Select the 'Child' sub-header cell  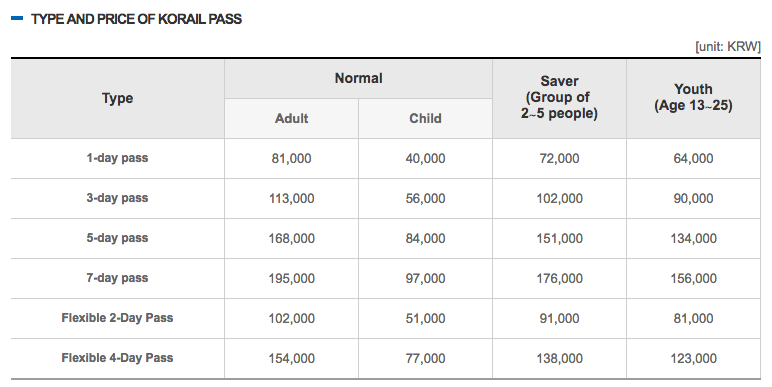pyautogui.click(x=425, y=119)
